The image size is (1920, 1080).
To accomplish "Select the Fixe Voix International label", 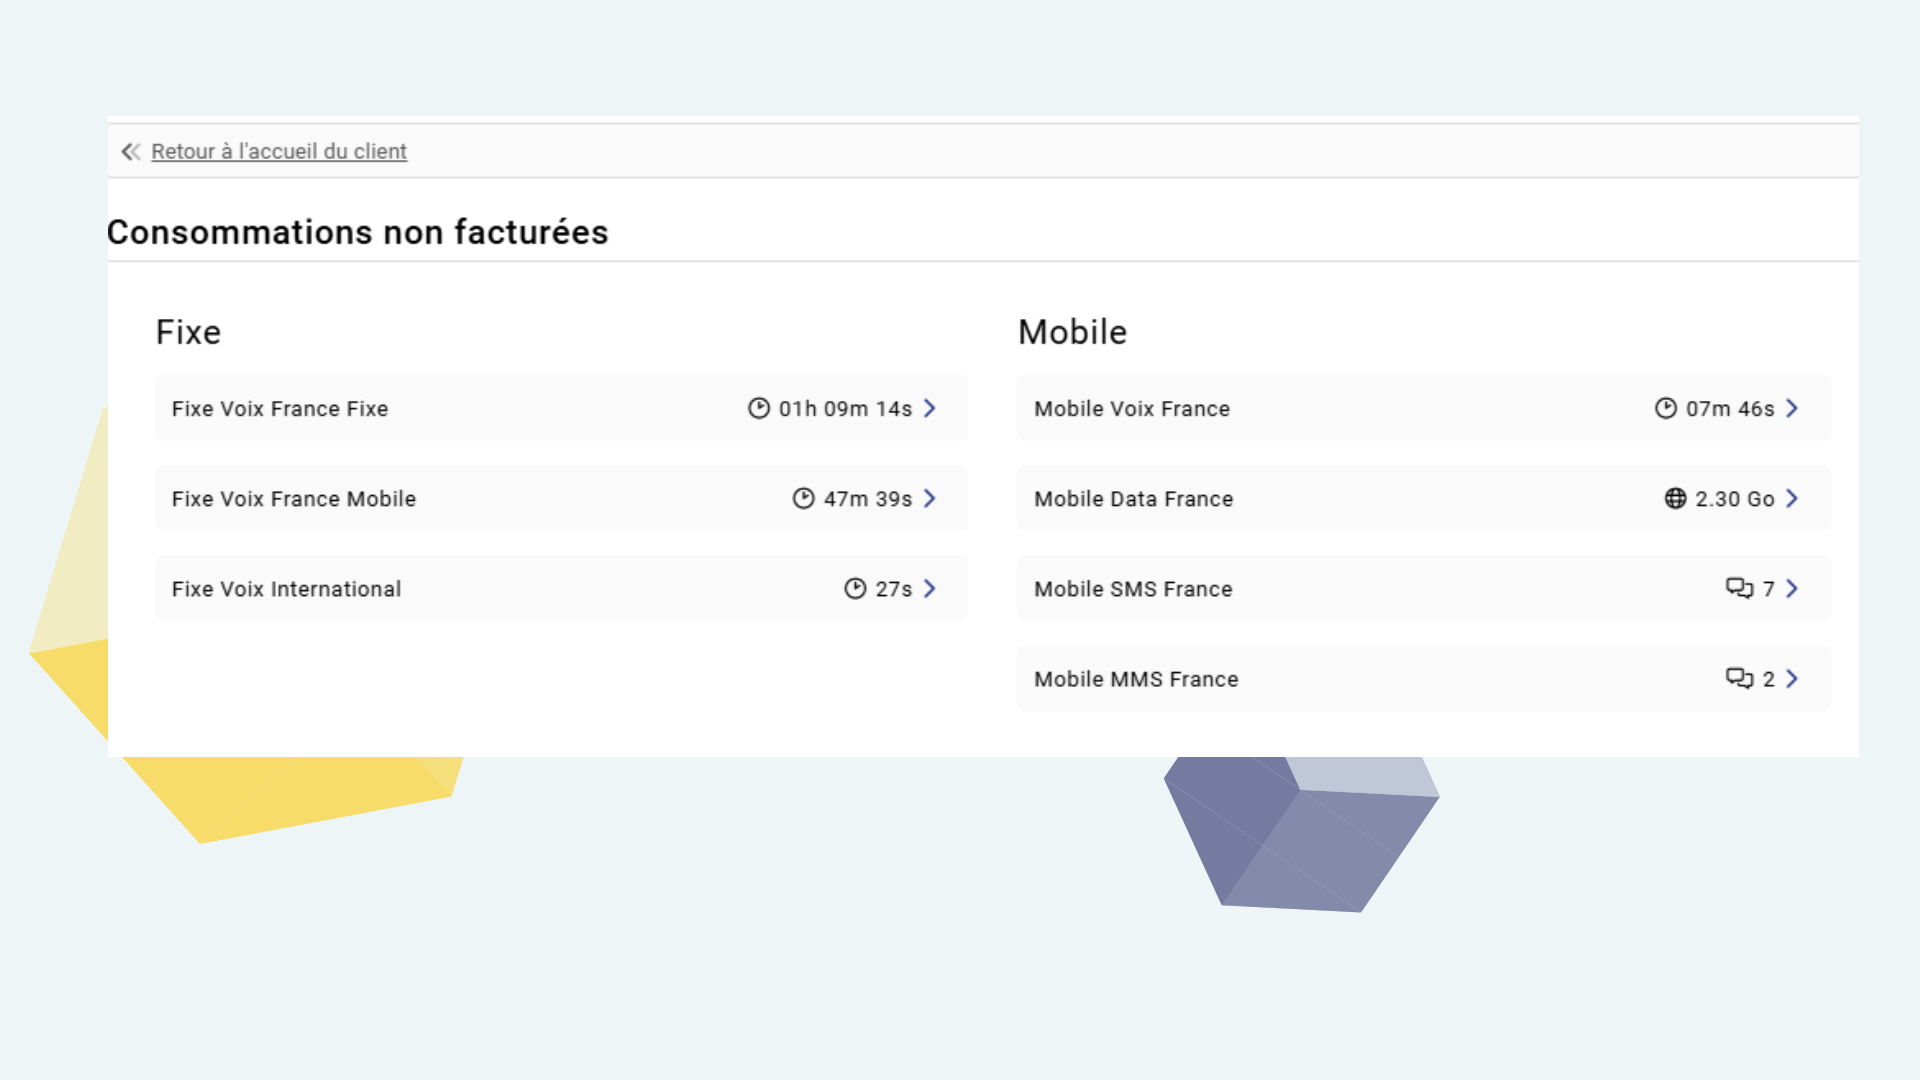I will (287, 589).
